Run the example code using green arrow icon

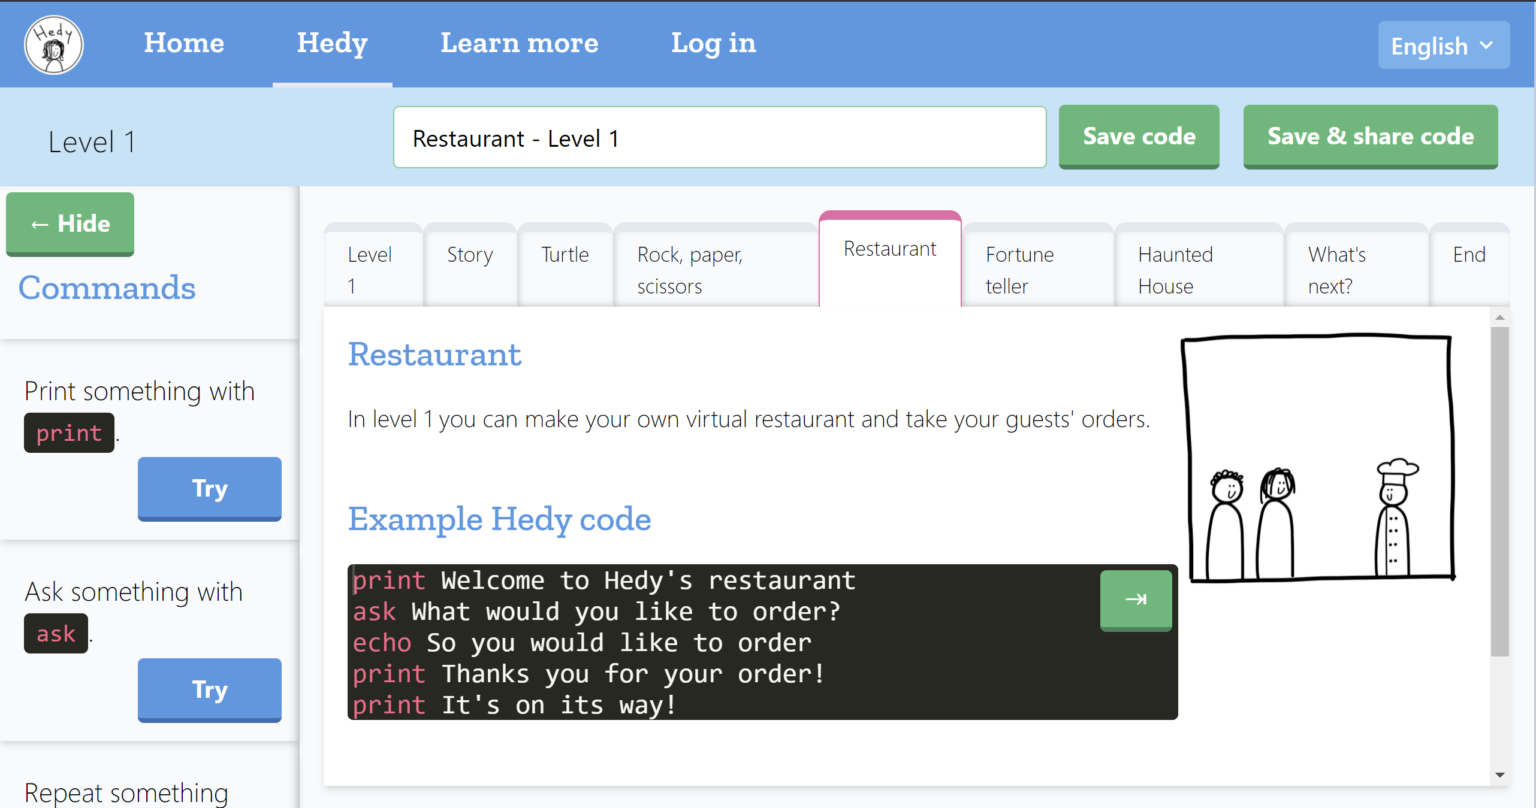1135,599
